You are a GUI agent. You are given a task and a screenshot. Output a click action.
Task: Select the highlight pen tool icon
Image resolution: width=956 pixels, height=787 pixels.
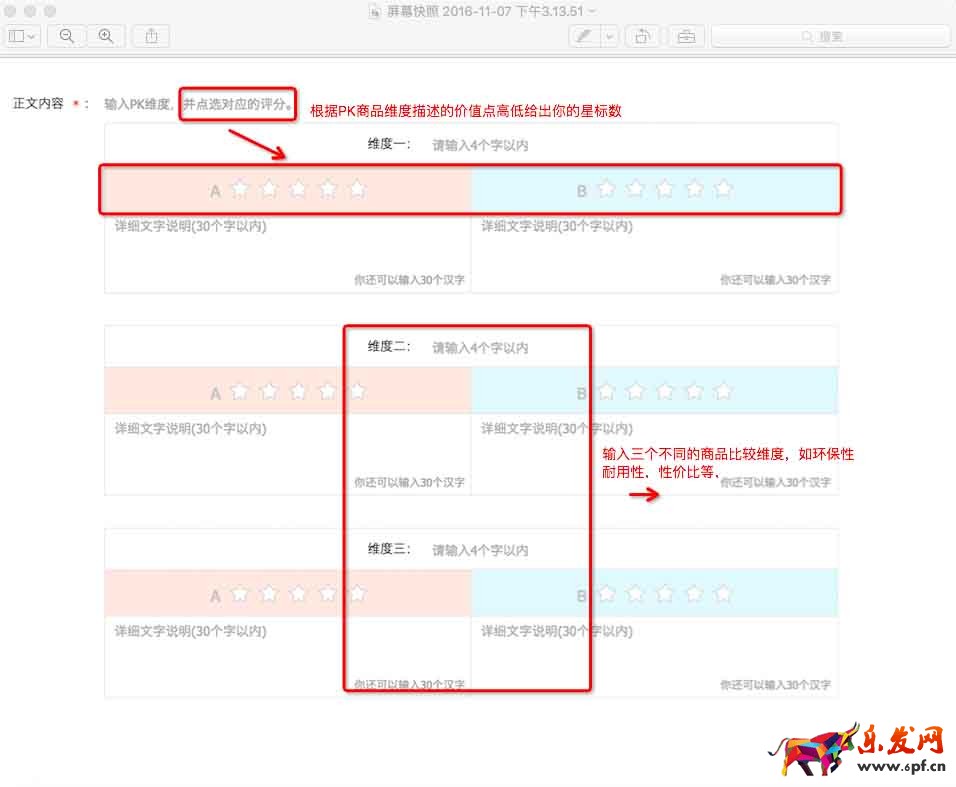pyautogui.click(x=583, y=36)
